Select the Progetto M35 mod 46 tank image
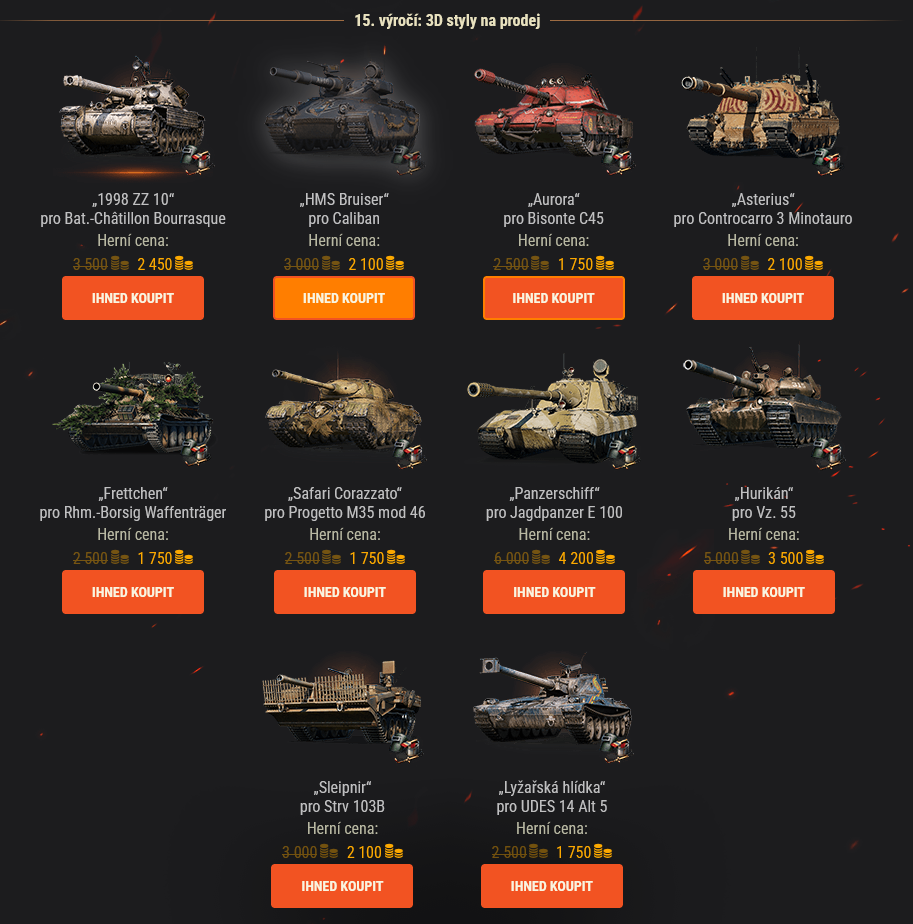The image size is (913, 924). point(345,410)
